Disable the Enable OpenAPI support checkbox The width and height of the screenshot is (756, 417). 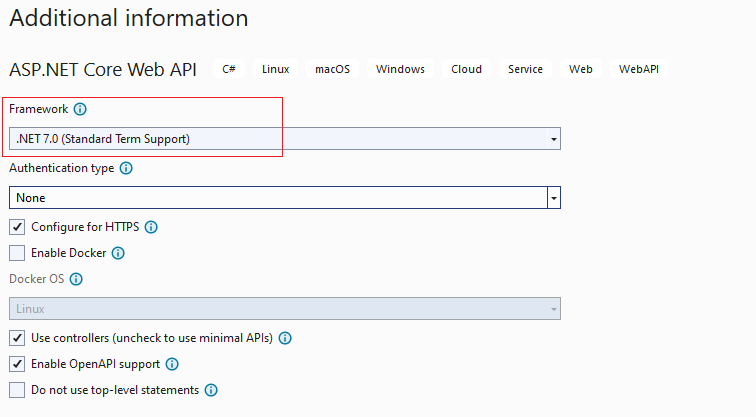point(17,364)
